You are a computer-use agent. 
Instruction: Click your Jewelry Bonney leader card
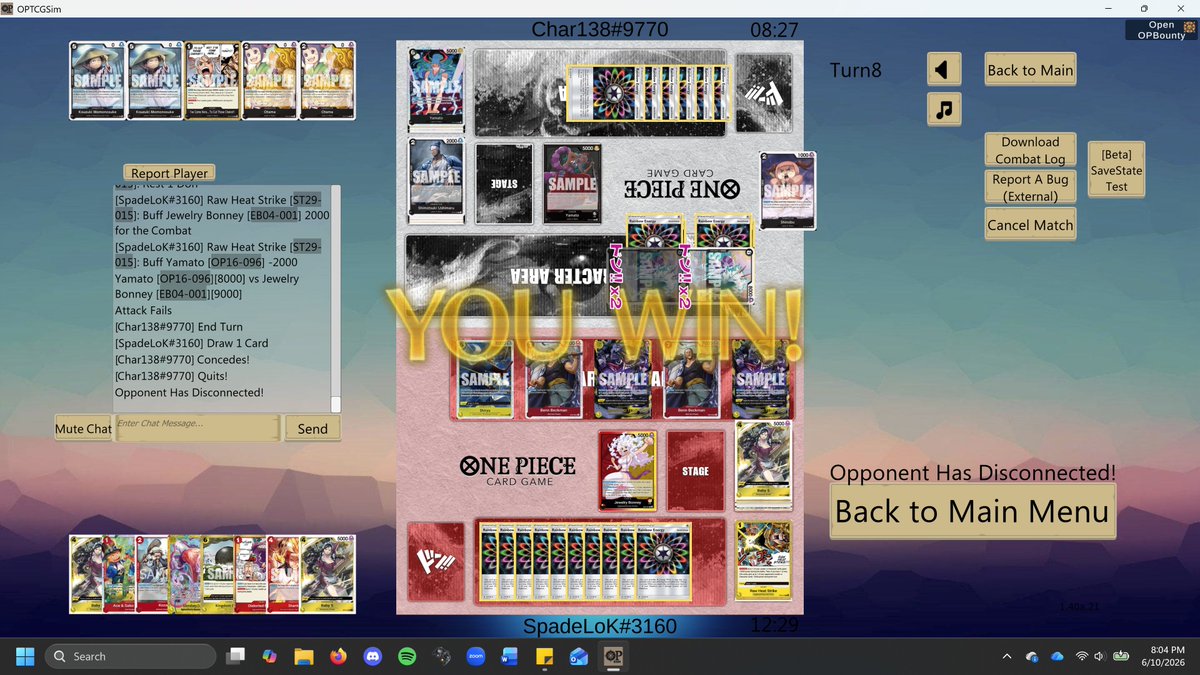[x=627, y=471]
